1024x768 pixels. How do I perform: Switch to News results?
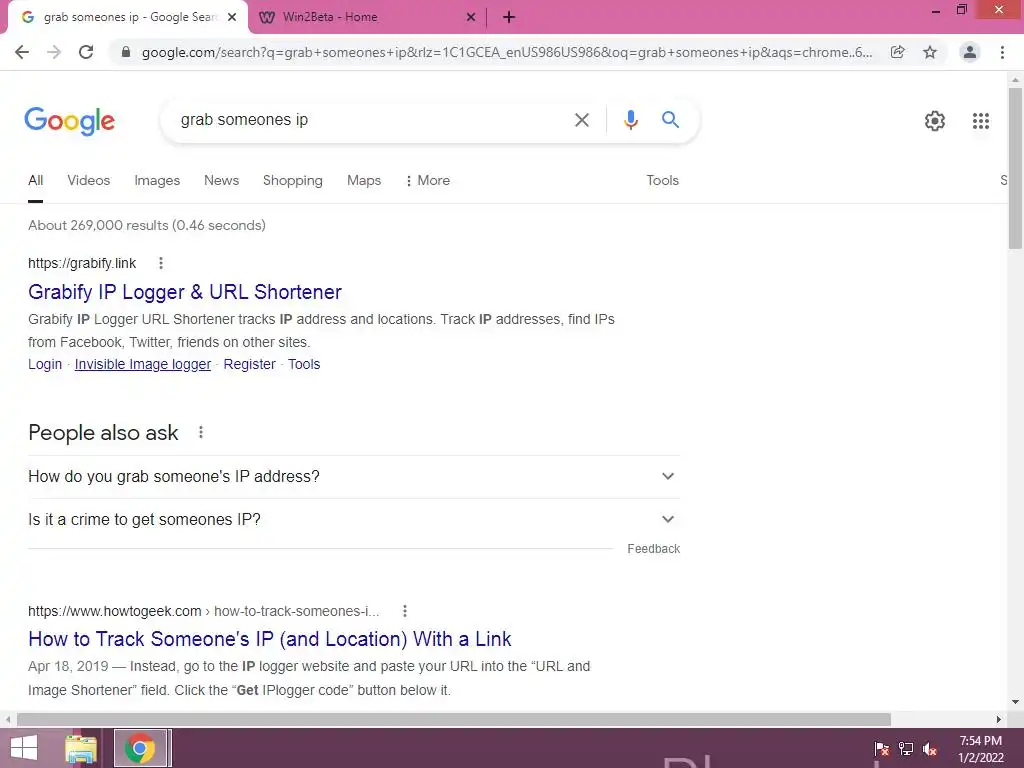click(x=221, y=181)
